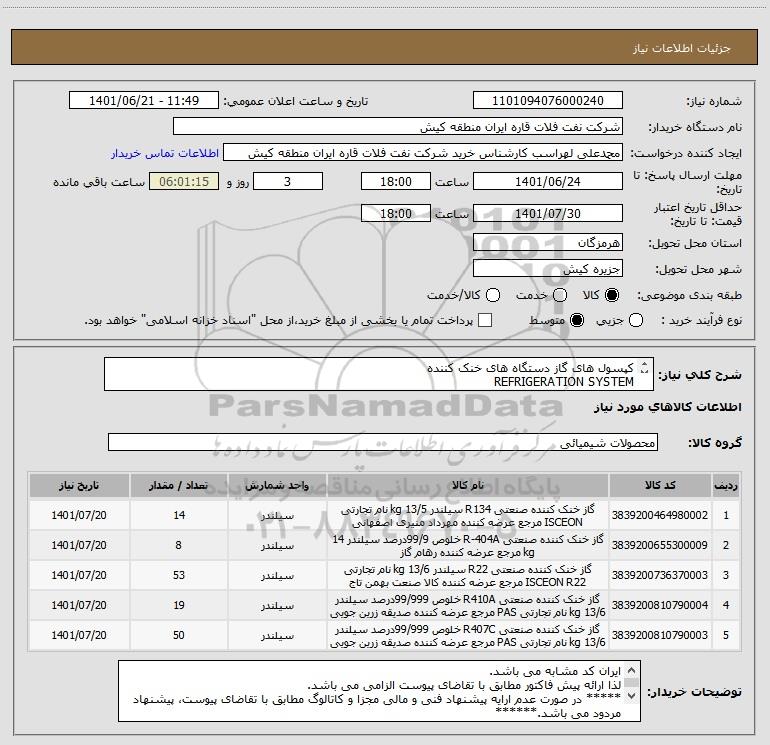
Task: Toggle the اسناد خزانه اسلامی payment checkbox
Action: coord(485,320)
